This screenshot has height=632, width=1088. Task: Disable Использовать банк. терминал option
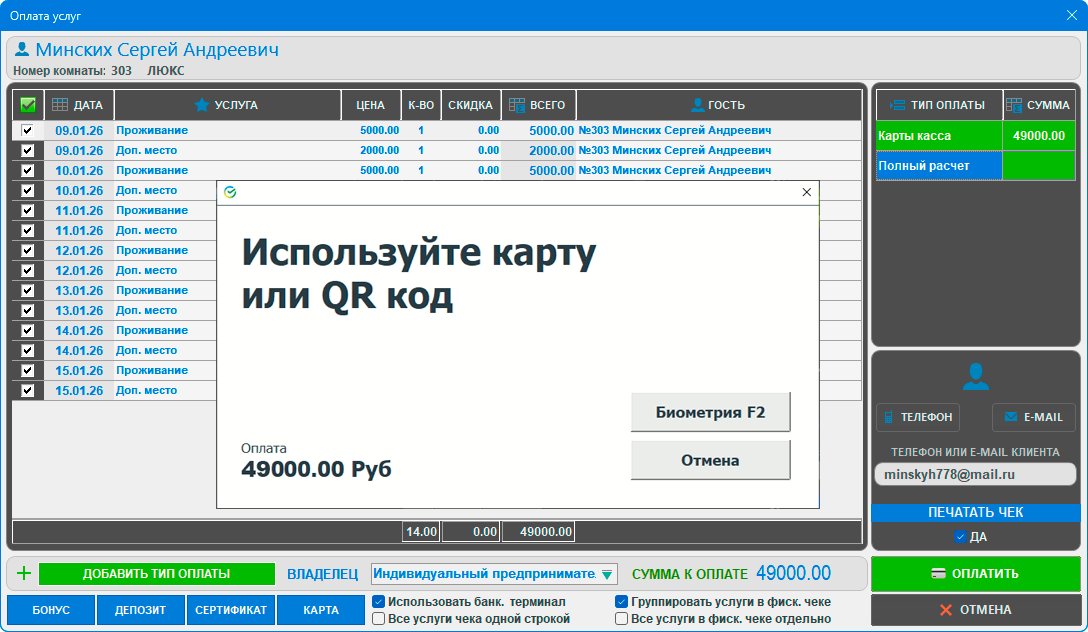[x=379, y=601]
